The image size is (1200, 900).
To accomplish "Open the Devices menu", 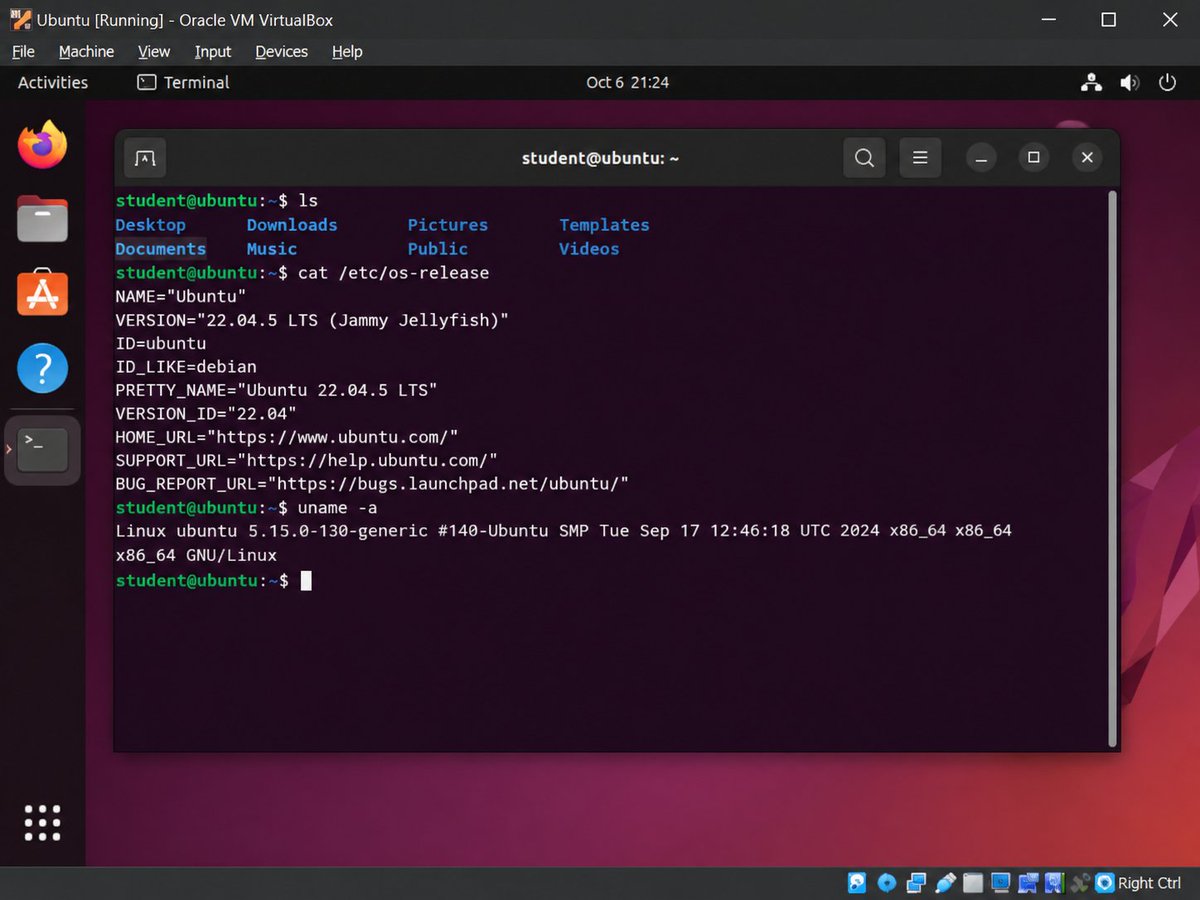I will (x=282, y=51).
